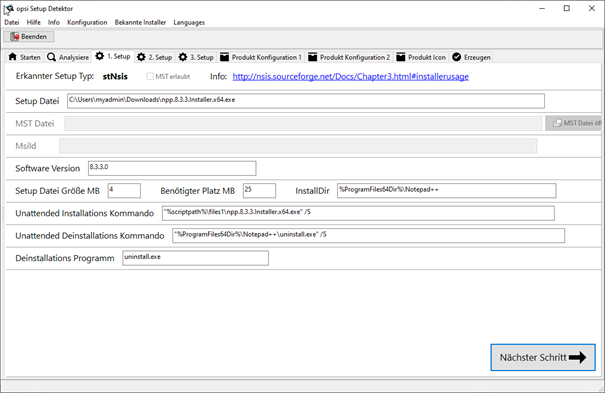Open the Datei menu

[x=12, y=22]
